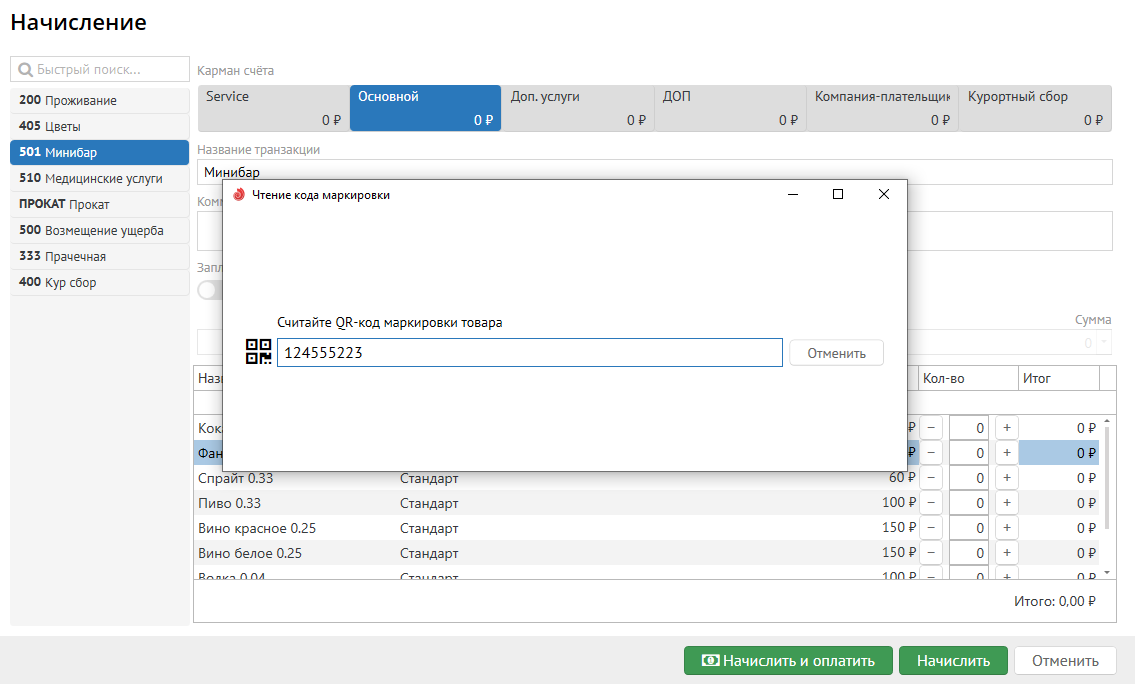This screenshot has height=684, width=1135.
Task: Decrease quantity for Спрайт 0.33
Action: coord(931,478)
